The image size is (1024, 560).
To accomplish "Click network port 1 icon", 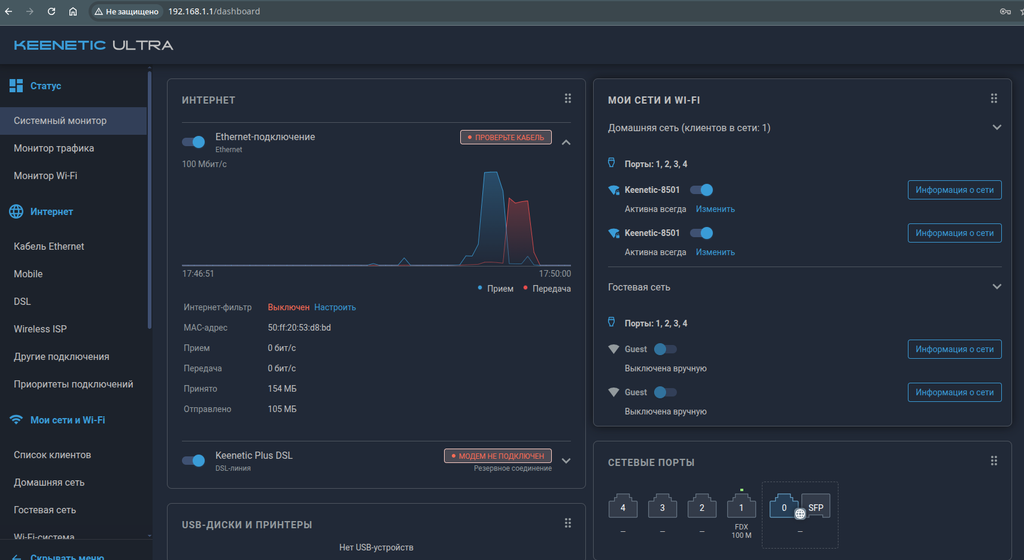I will click(741, 506).
